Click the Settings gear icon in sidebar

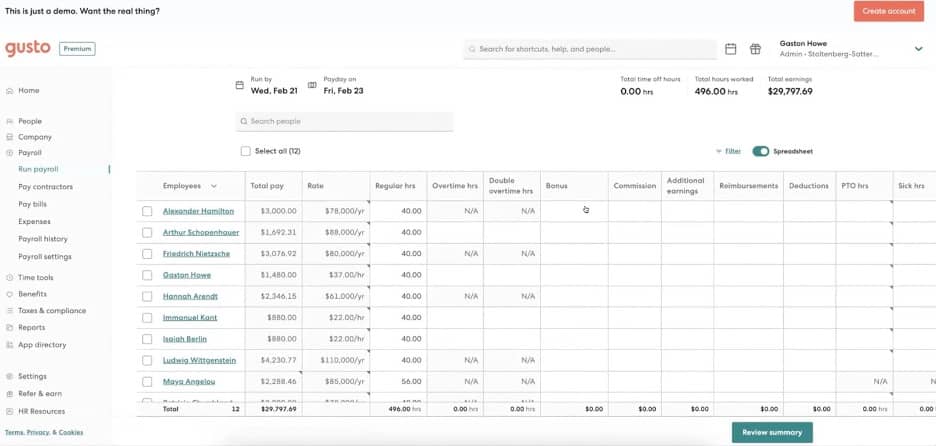coord(9,377)
